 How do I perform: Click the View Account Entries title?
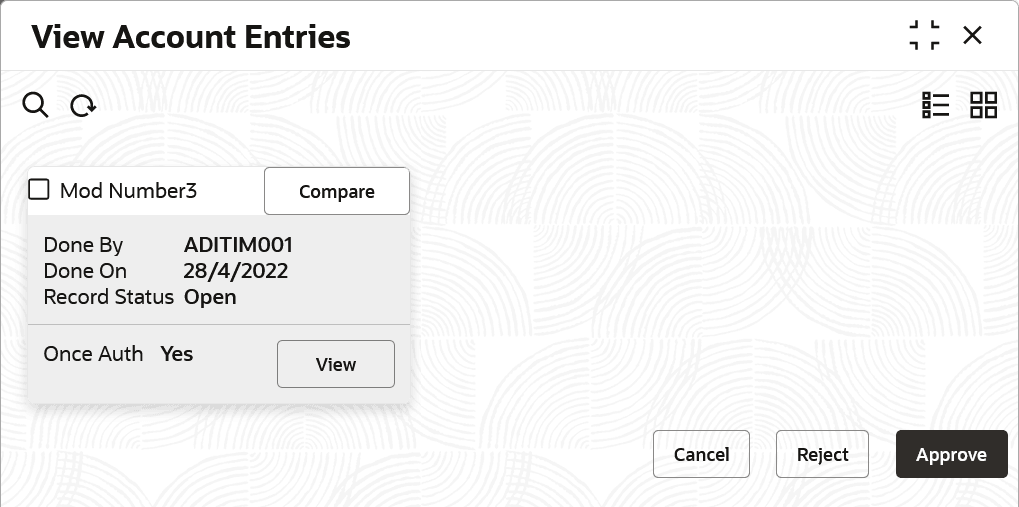click(191, 38)
